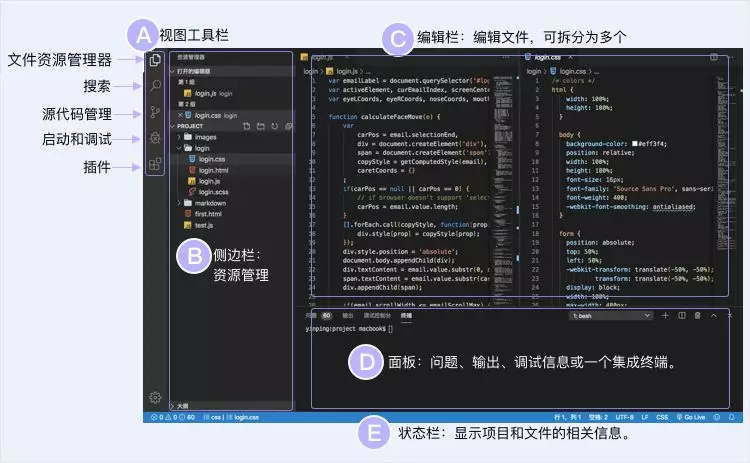The width and height of the screenshot is (750, 463).
Task: Kill terminal with trash icon
Action: [697, 315]
